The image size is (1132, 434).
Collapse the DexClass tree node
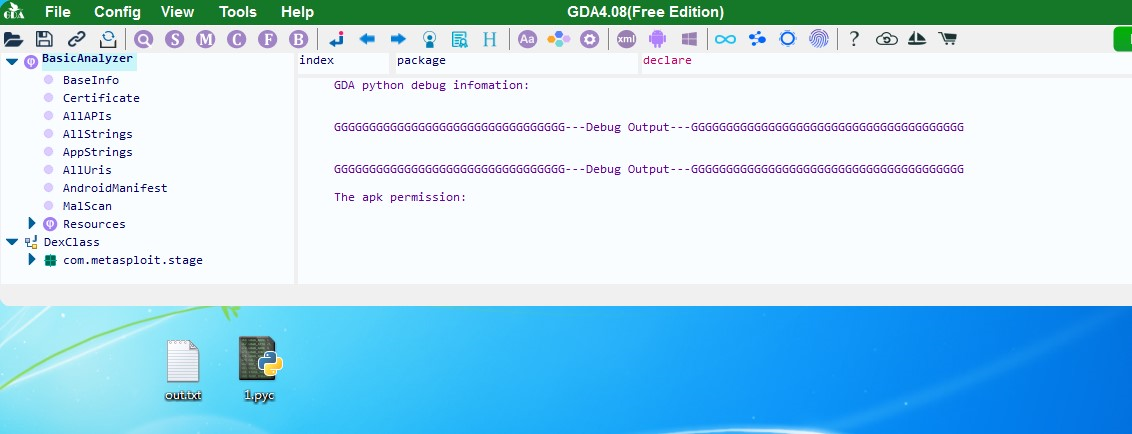[12, 242]
